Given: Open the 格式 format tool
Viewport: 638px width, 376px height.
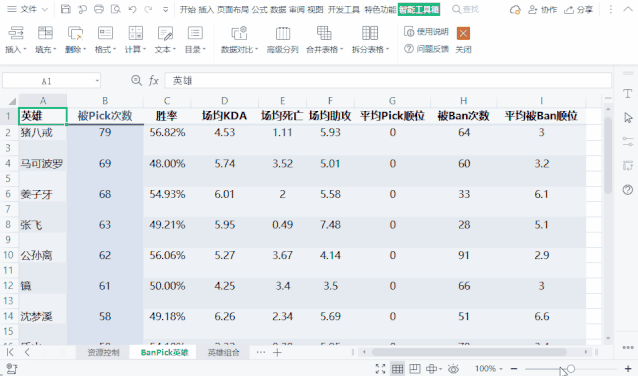Looking at the screenshot, I should click(x=105, y=40).
